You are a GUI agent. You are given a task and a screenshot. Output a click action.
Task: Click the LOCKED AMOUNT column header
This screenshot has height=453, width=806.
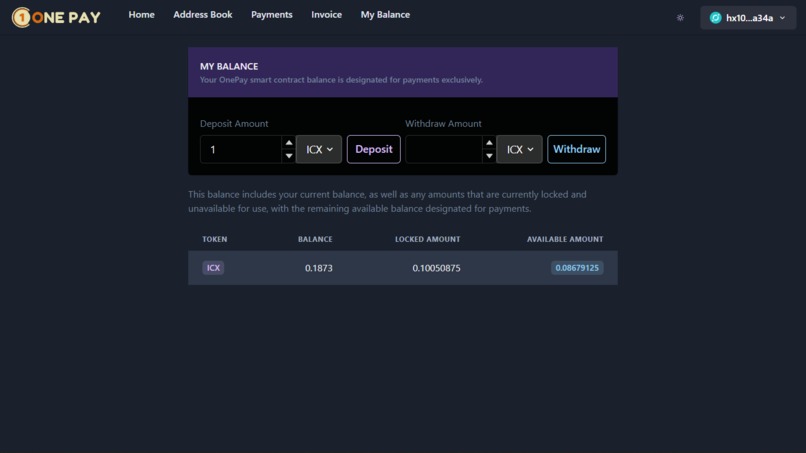click(427, 239)
